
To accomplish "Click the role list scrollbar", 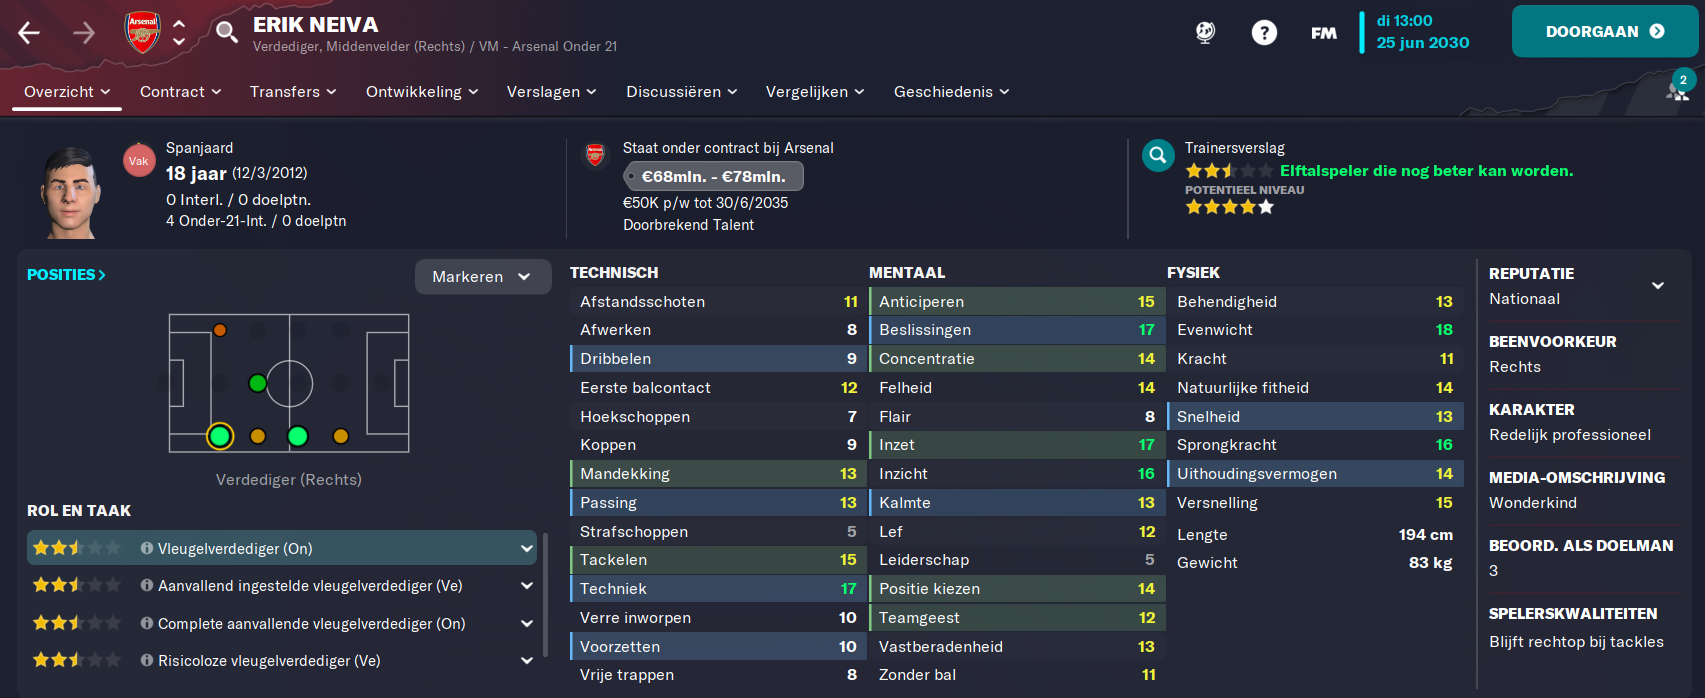I will [x=545, y=595].
